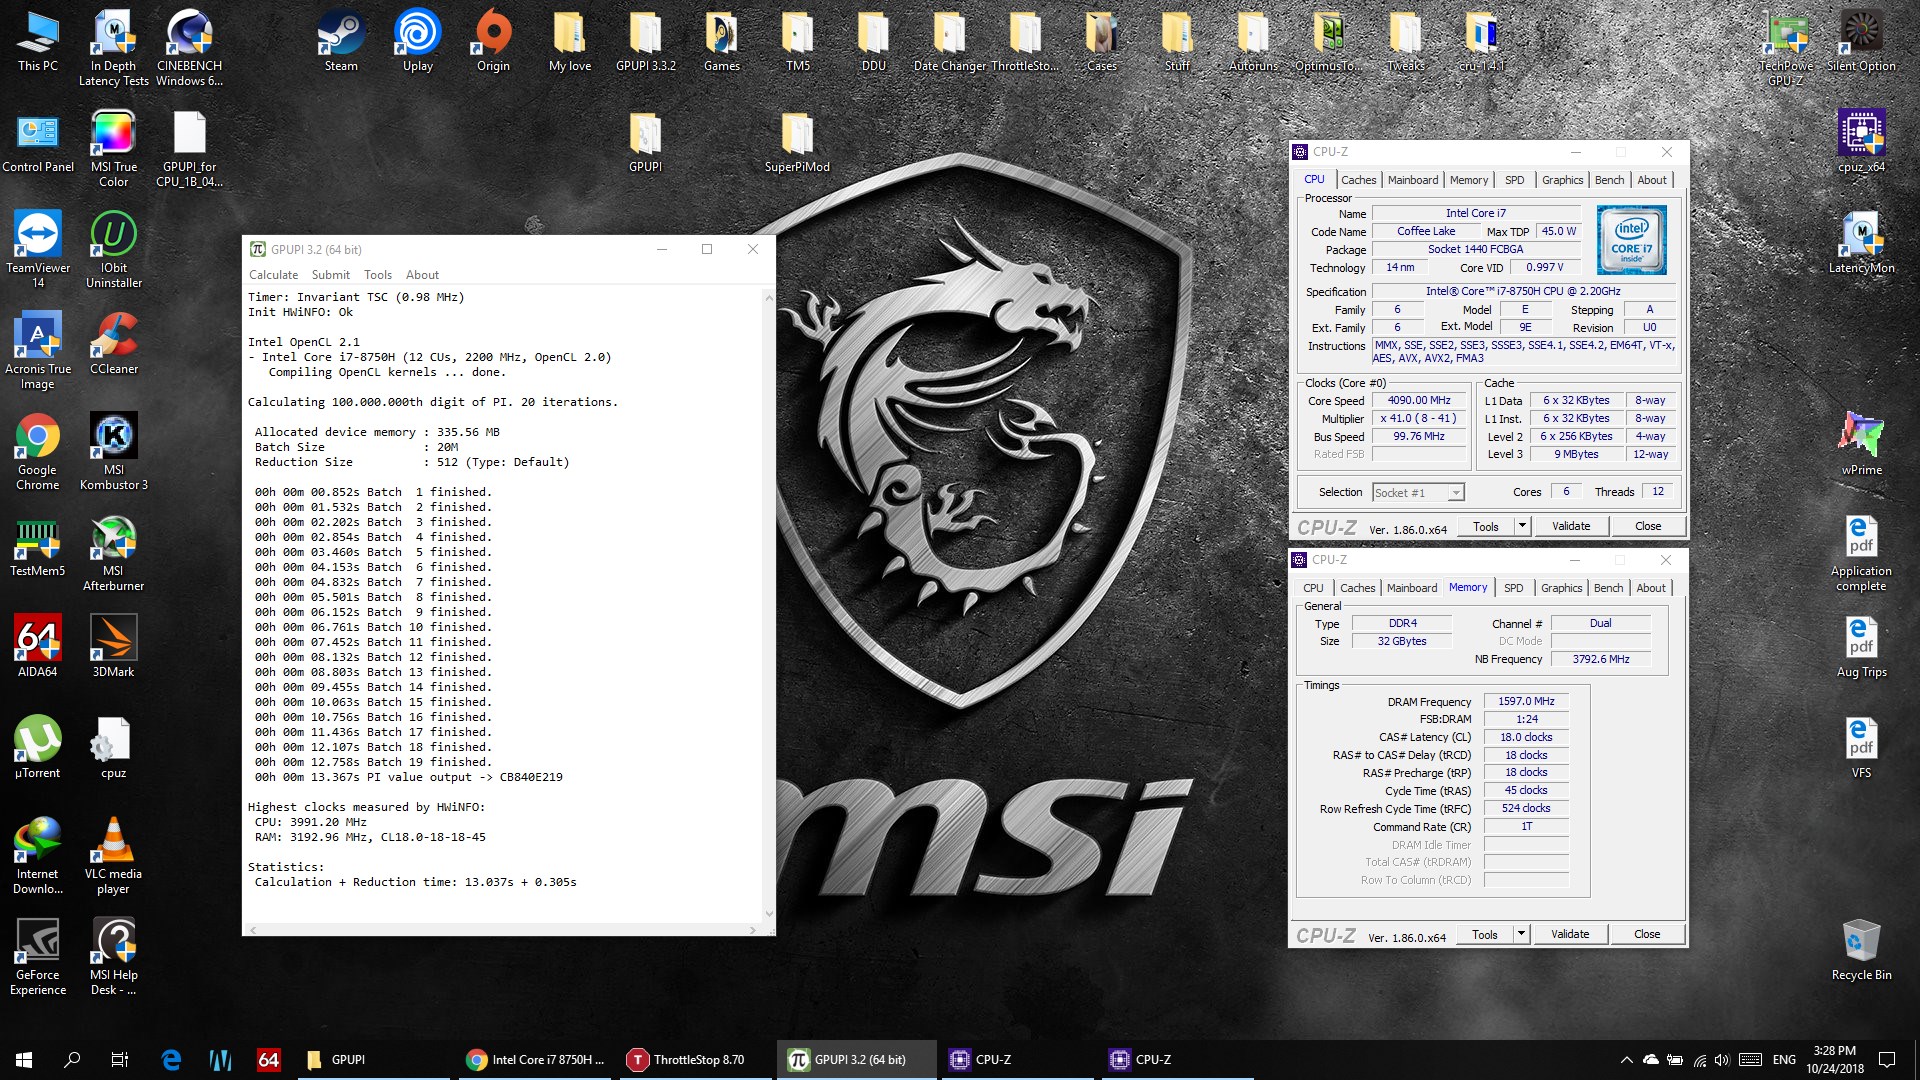1920x1080 pixels.
Task: Open Windows Start menu
Action: click(x=24, y=1060)
